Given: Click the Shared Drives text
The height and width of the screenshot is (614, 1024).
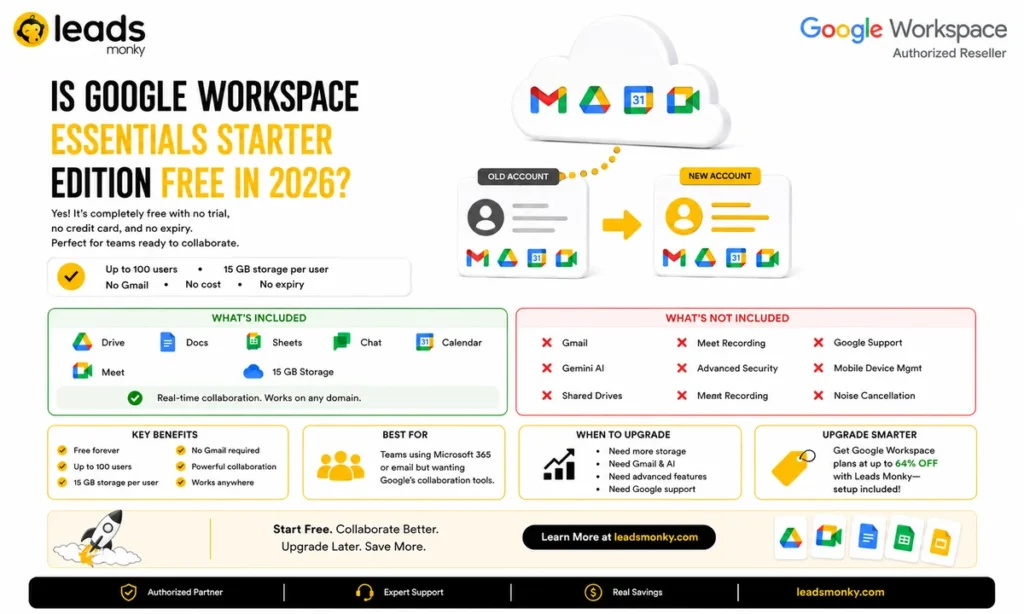Looking at the screenshot, I should [x=592, y=396].
